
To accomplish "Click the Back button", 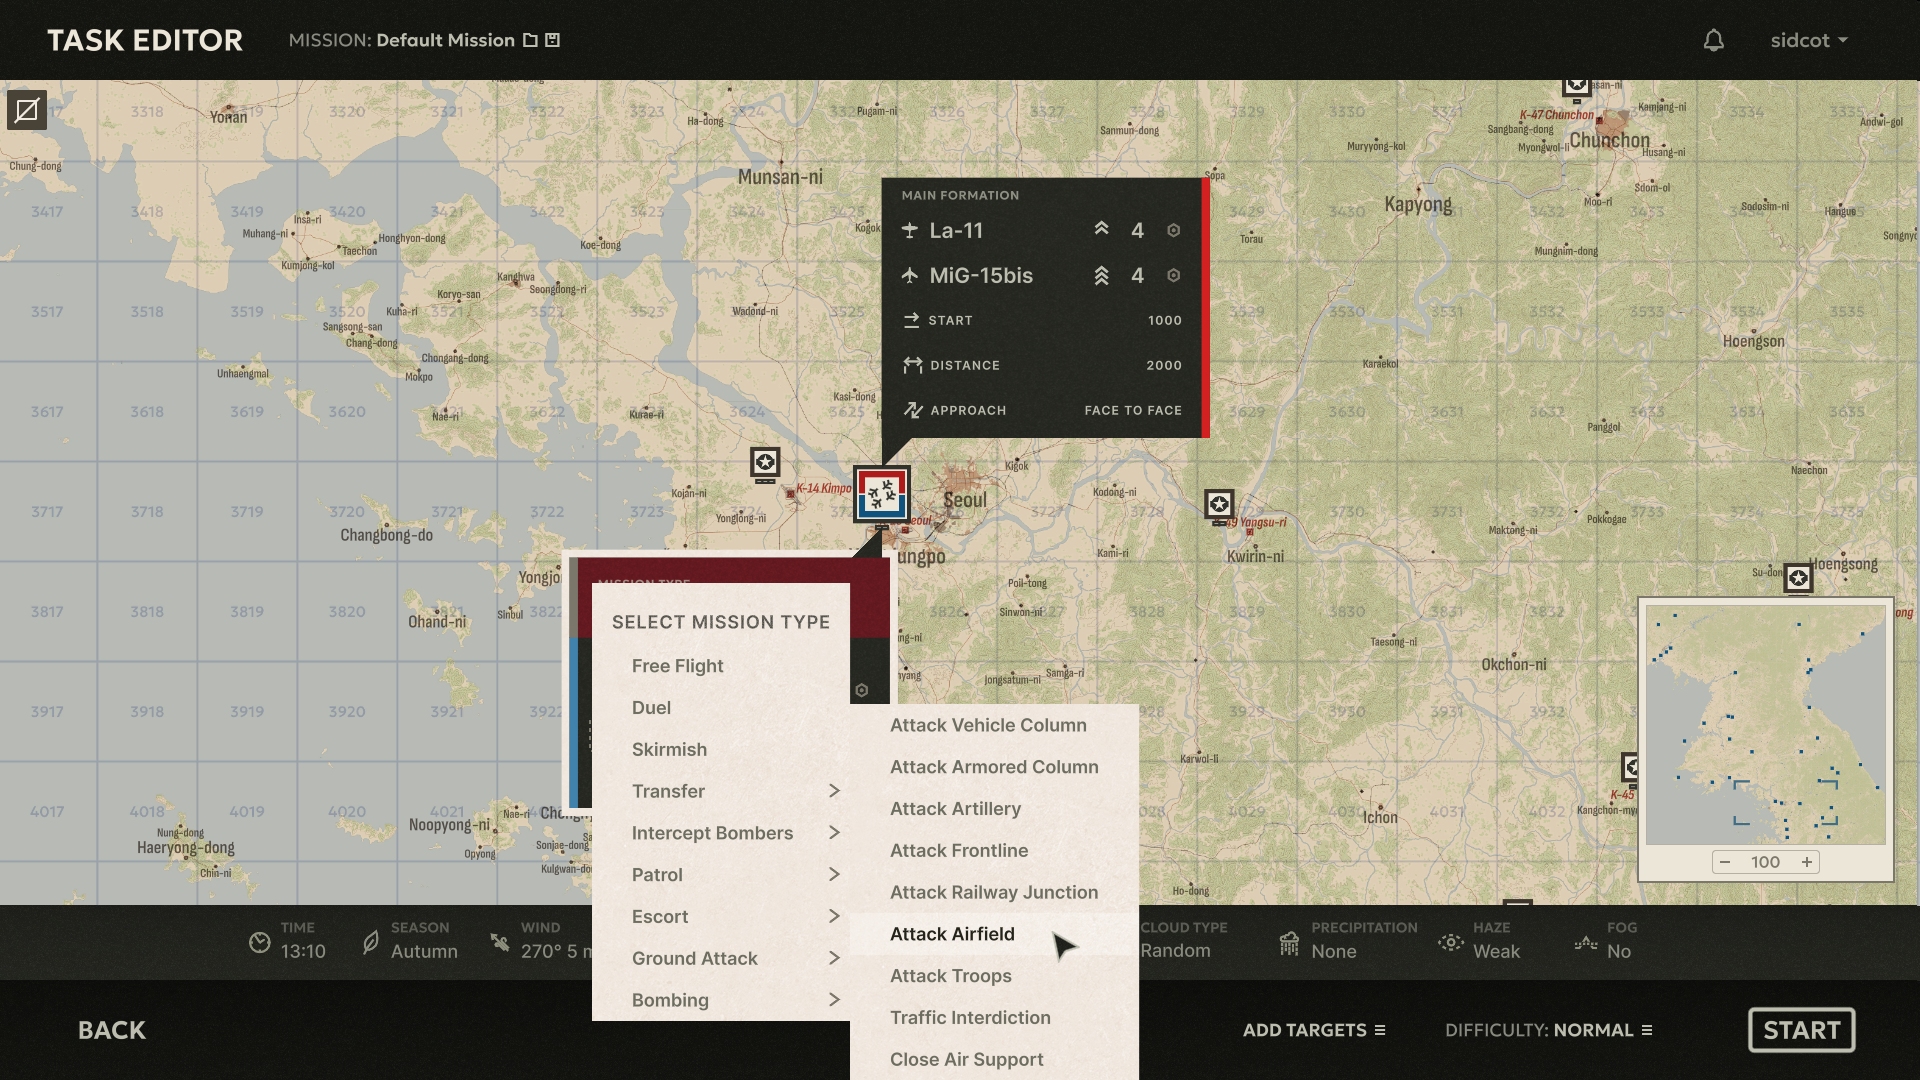I will click(112, 1030).
